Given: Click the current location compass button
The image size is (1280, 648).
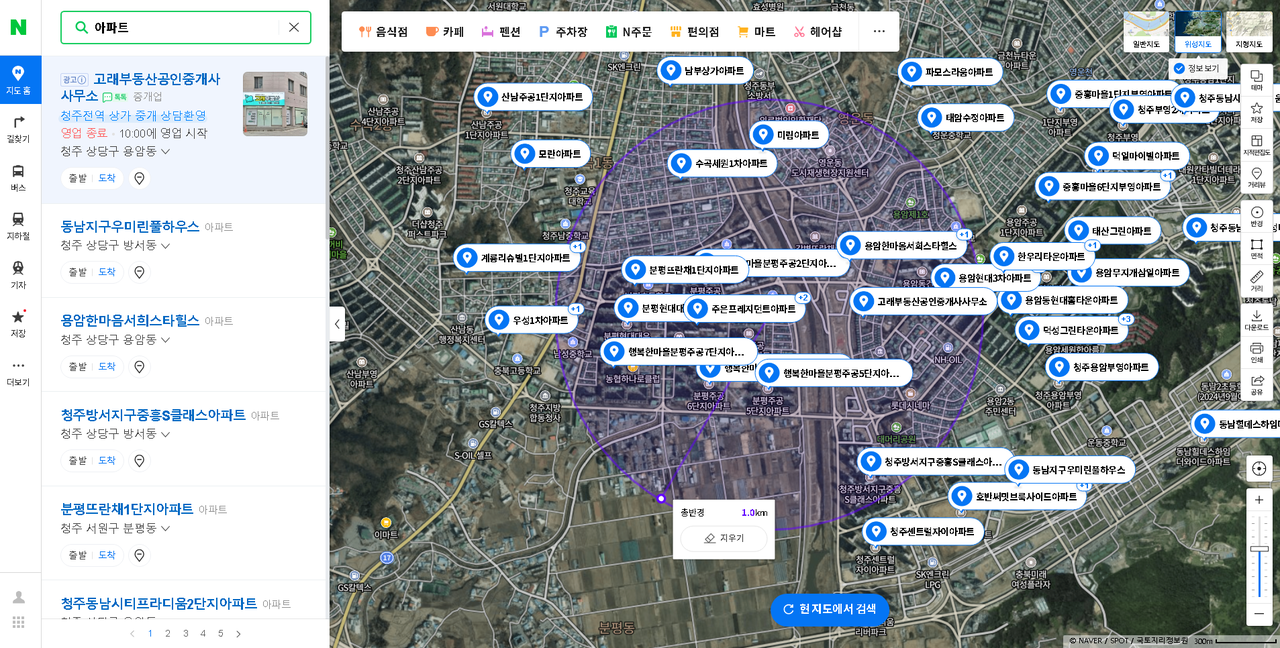Looking at the screenshot, I should click(x=1259, y=468).
